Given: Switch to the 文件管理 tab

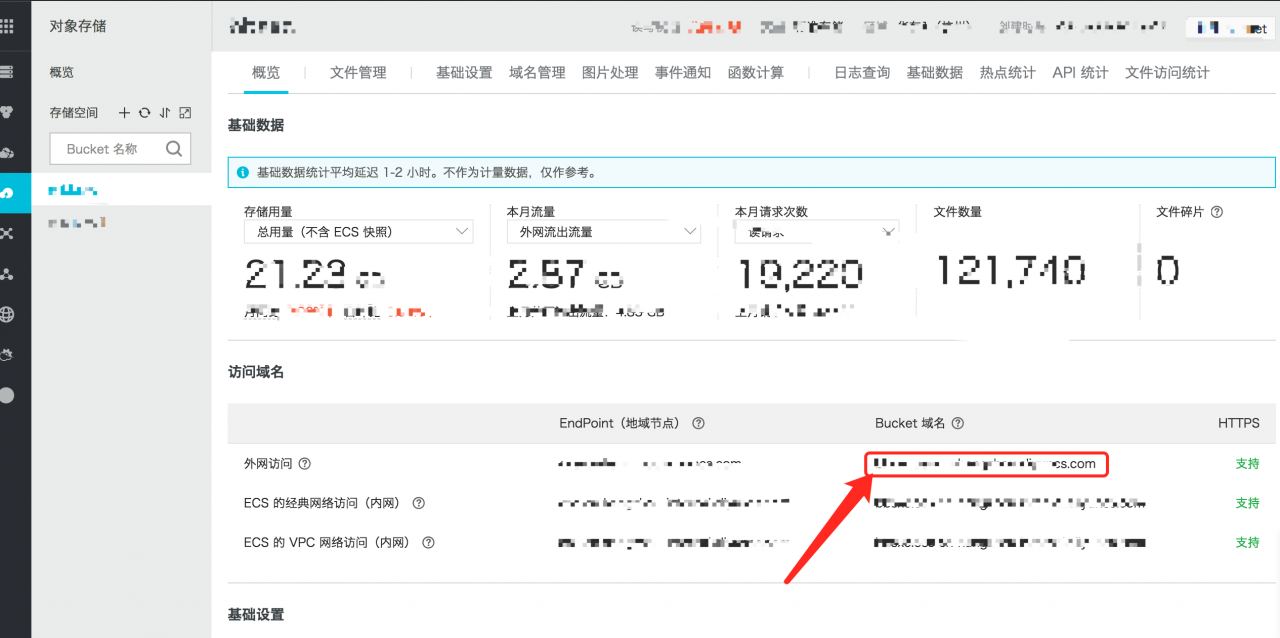Looking at the screenshot, I should tap(358, 73).
